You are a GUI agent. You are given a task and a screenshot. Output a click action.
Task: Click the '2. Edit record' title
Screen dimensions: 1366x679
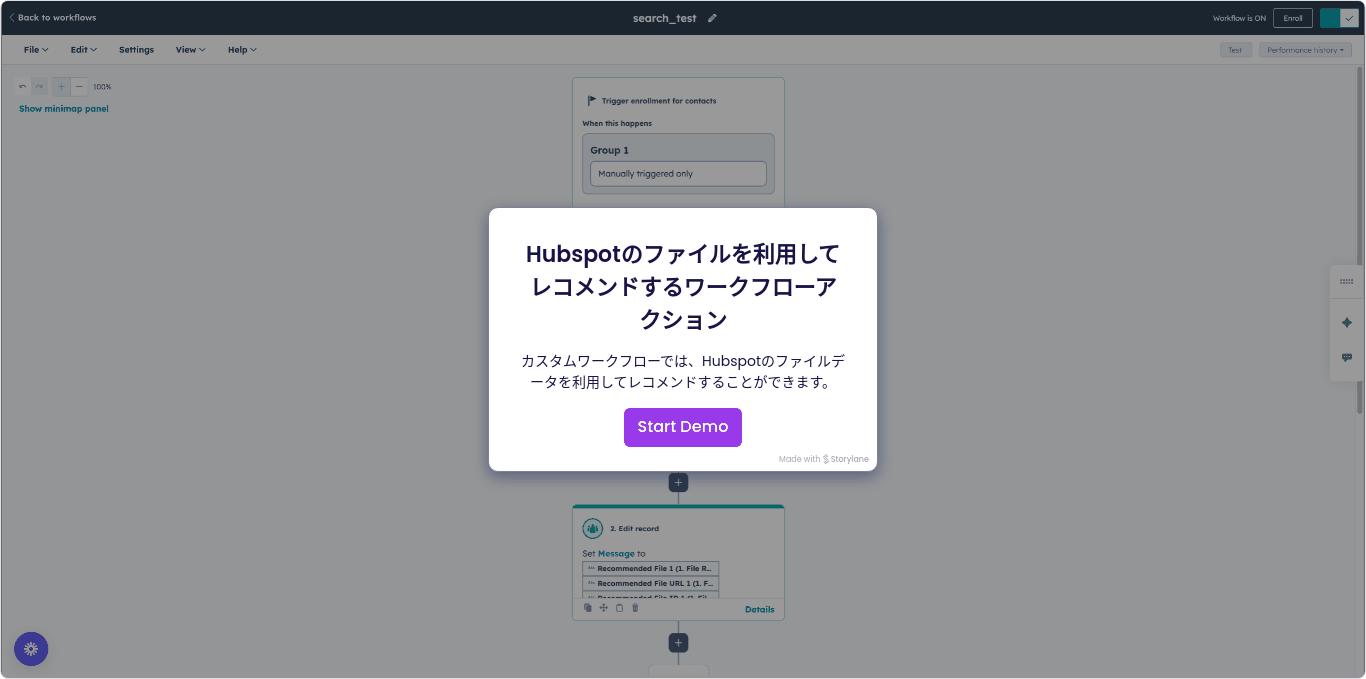coord(635,529)
